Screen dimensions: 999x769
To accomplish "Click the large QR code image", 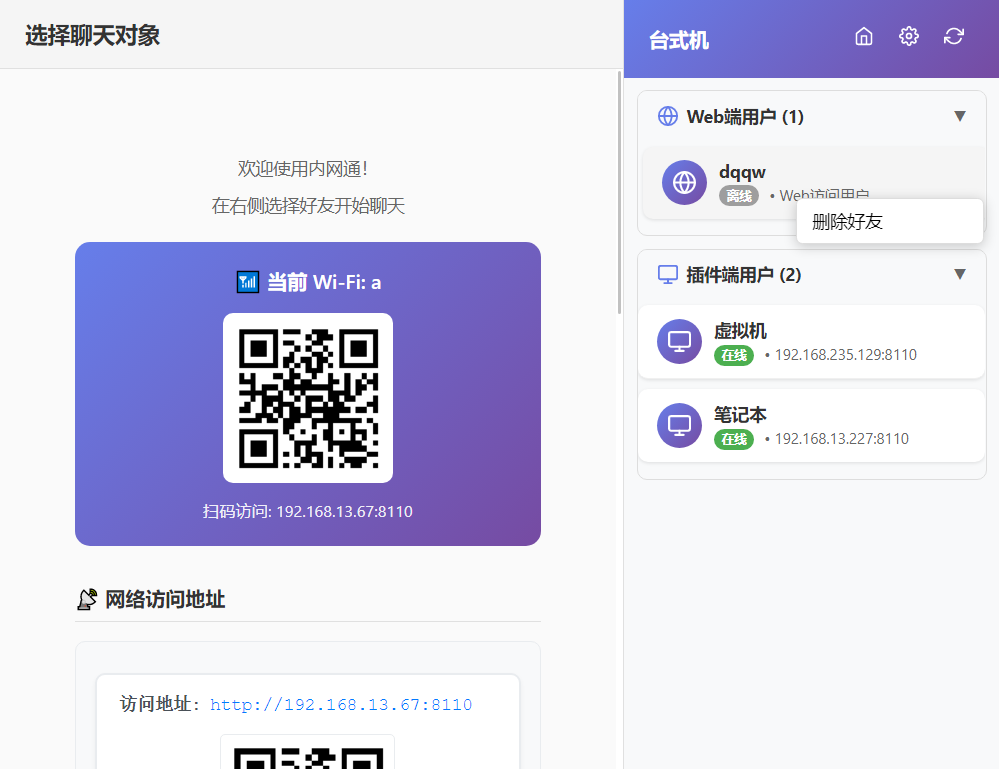I will tap(308, 398).
